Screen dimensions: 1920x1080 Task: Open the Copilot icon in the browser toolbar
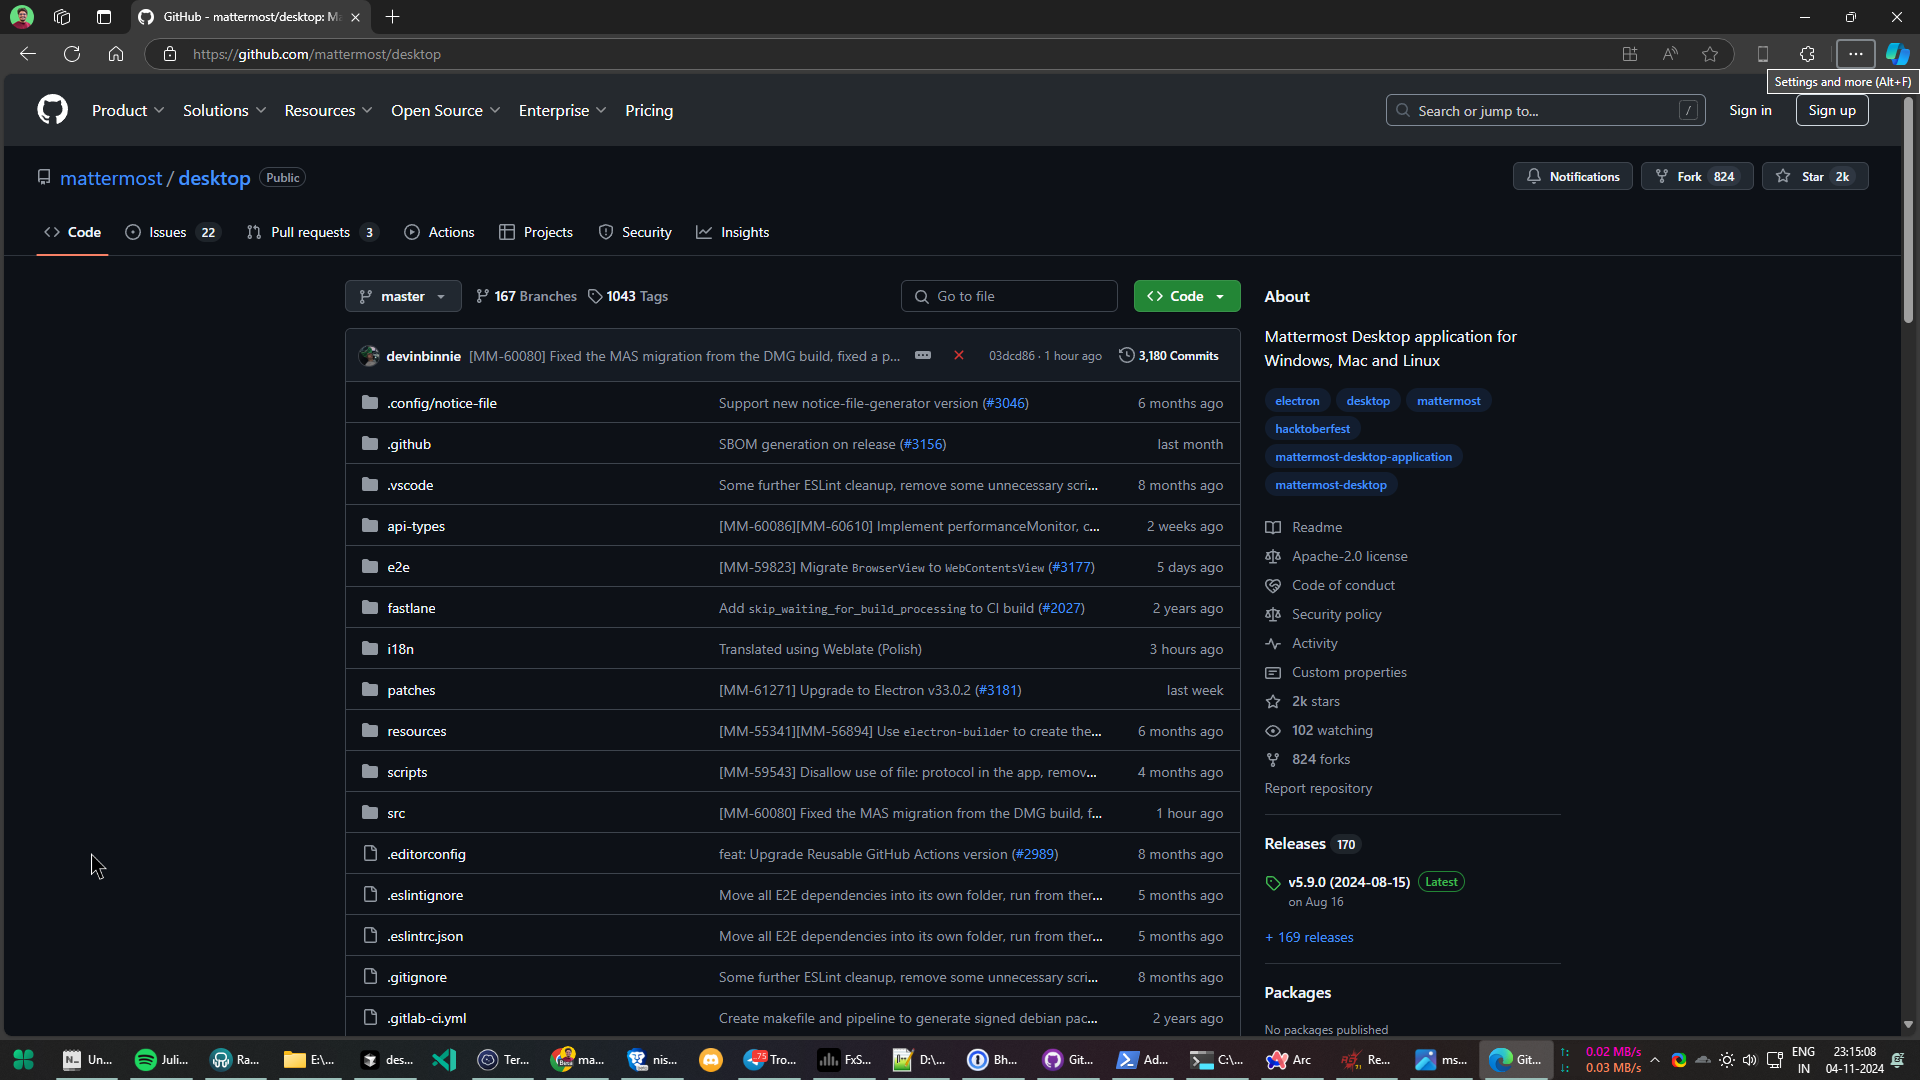point(1896,54)
